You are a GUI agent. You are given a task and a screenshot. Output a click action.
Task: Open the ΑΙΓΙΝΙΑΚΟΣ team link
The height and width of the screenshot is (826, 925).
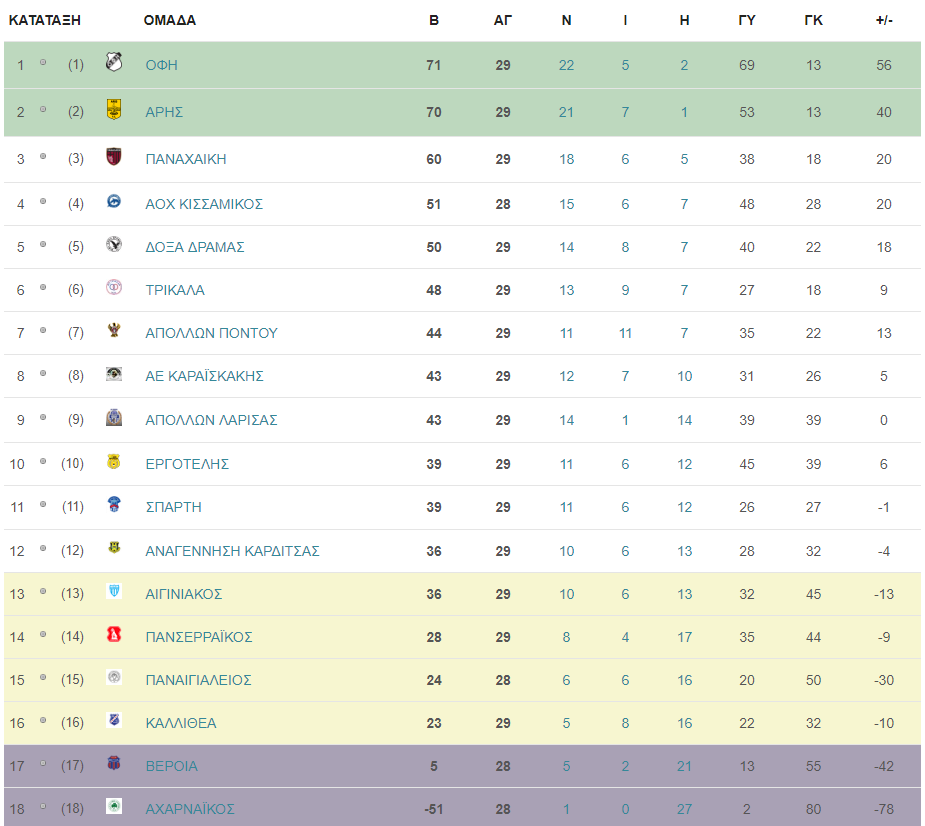184,594
